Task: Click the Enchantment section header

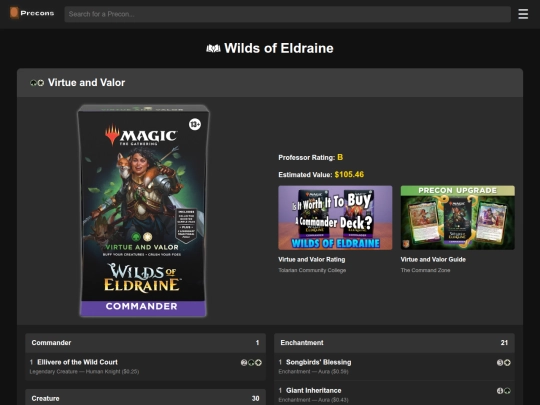Action: (x=394, y=343)
